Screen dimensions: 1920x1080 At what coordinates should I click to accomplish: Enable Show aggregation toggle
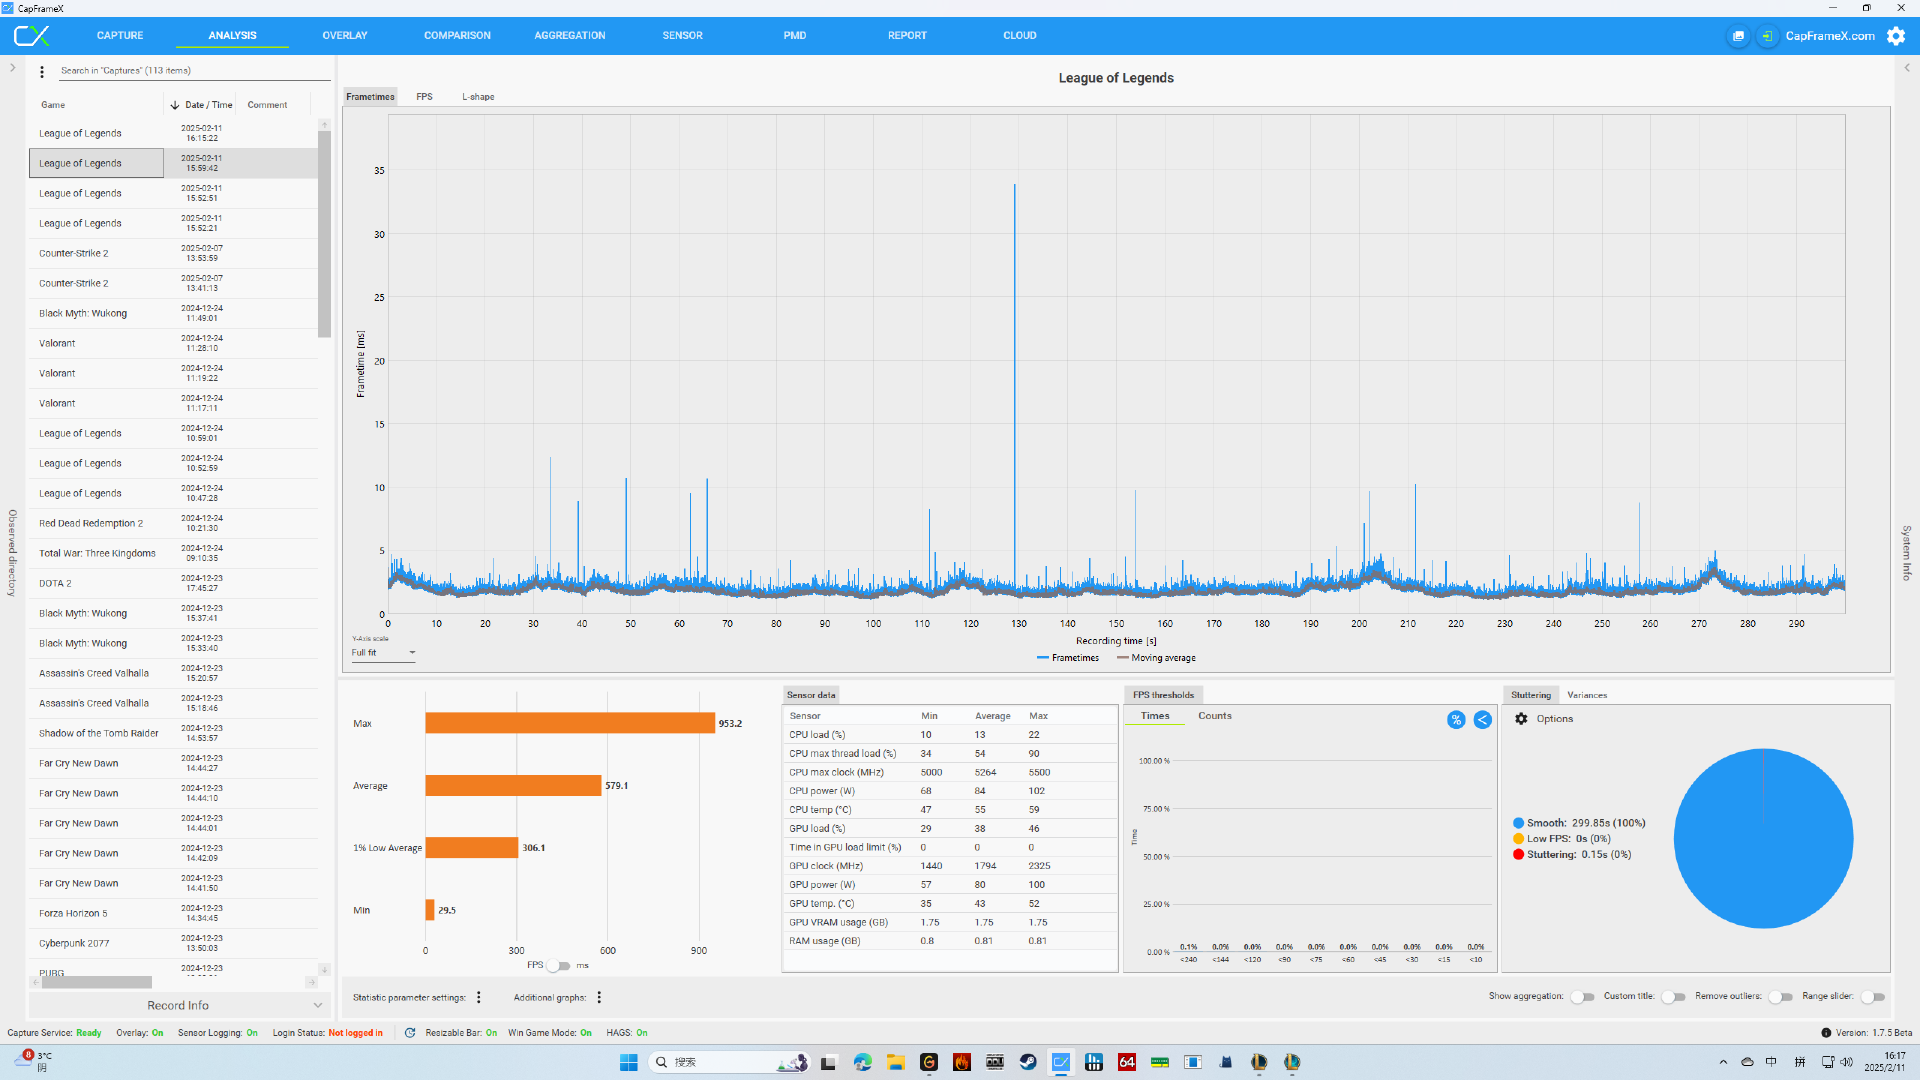[1582, 997]
